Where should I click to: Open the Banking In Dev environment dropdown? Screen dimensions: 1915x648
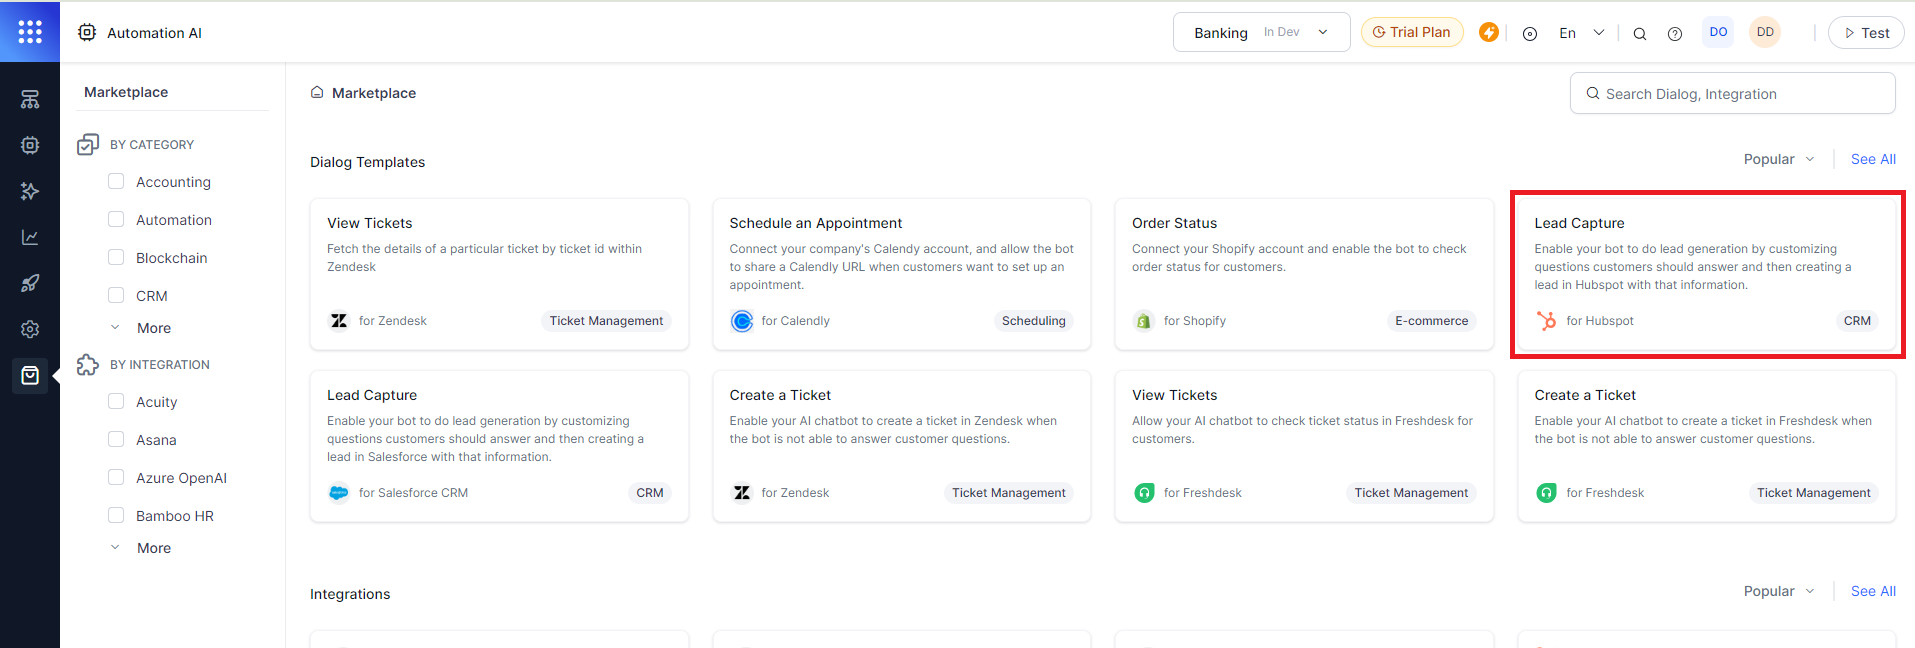(1260, 32)
